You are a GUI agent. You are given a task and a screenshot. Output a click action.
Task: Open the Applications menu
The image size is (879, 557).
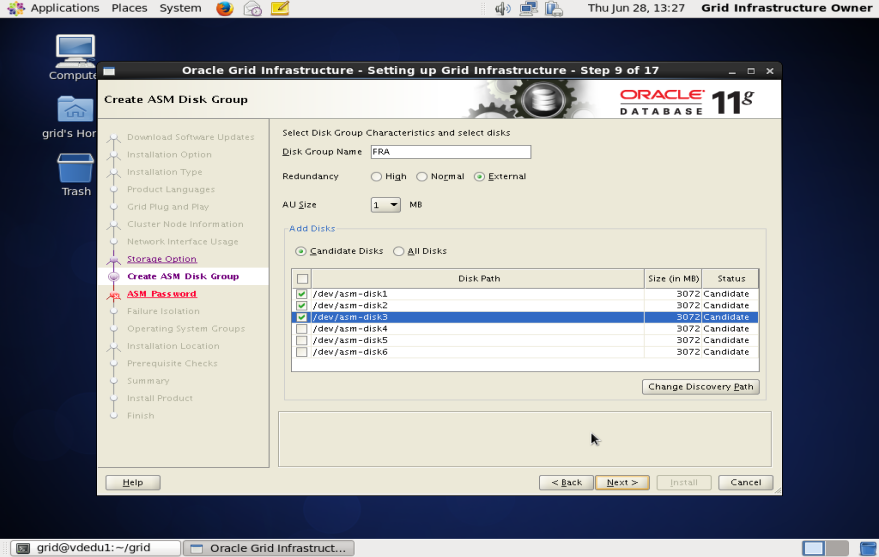pos(64,8)
